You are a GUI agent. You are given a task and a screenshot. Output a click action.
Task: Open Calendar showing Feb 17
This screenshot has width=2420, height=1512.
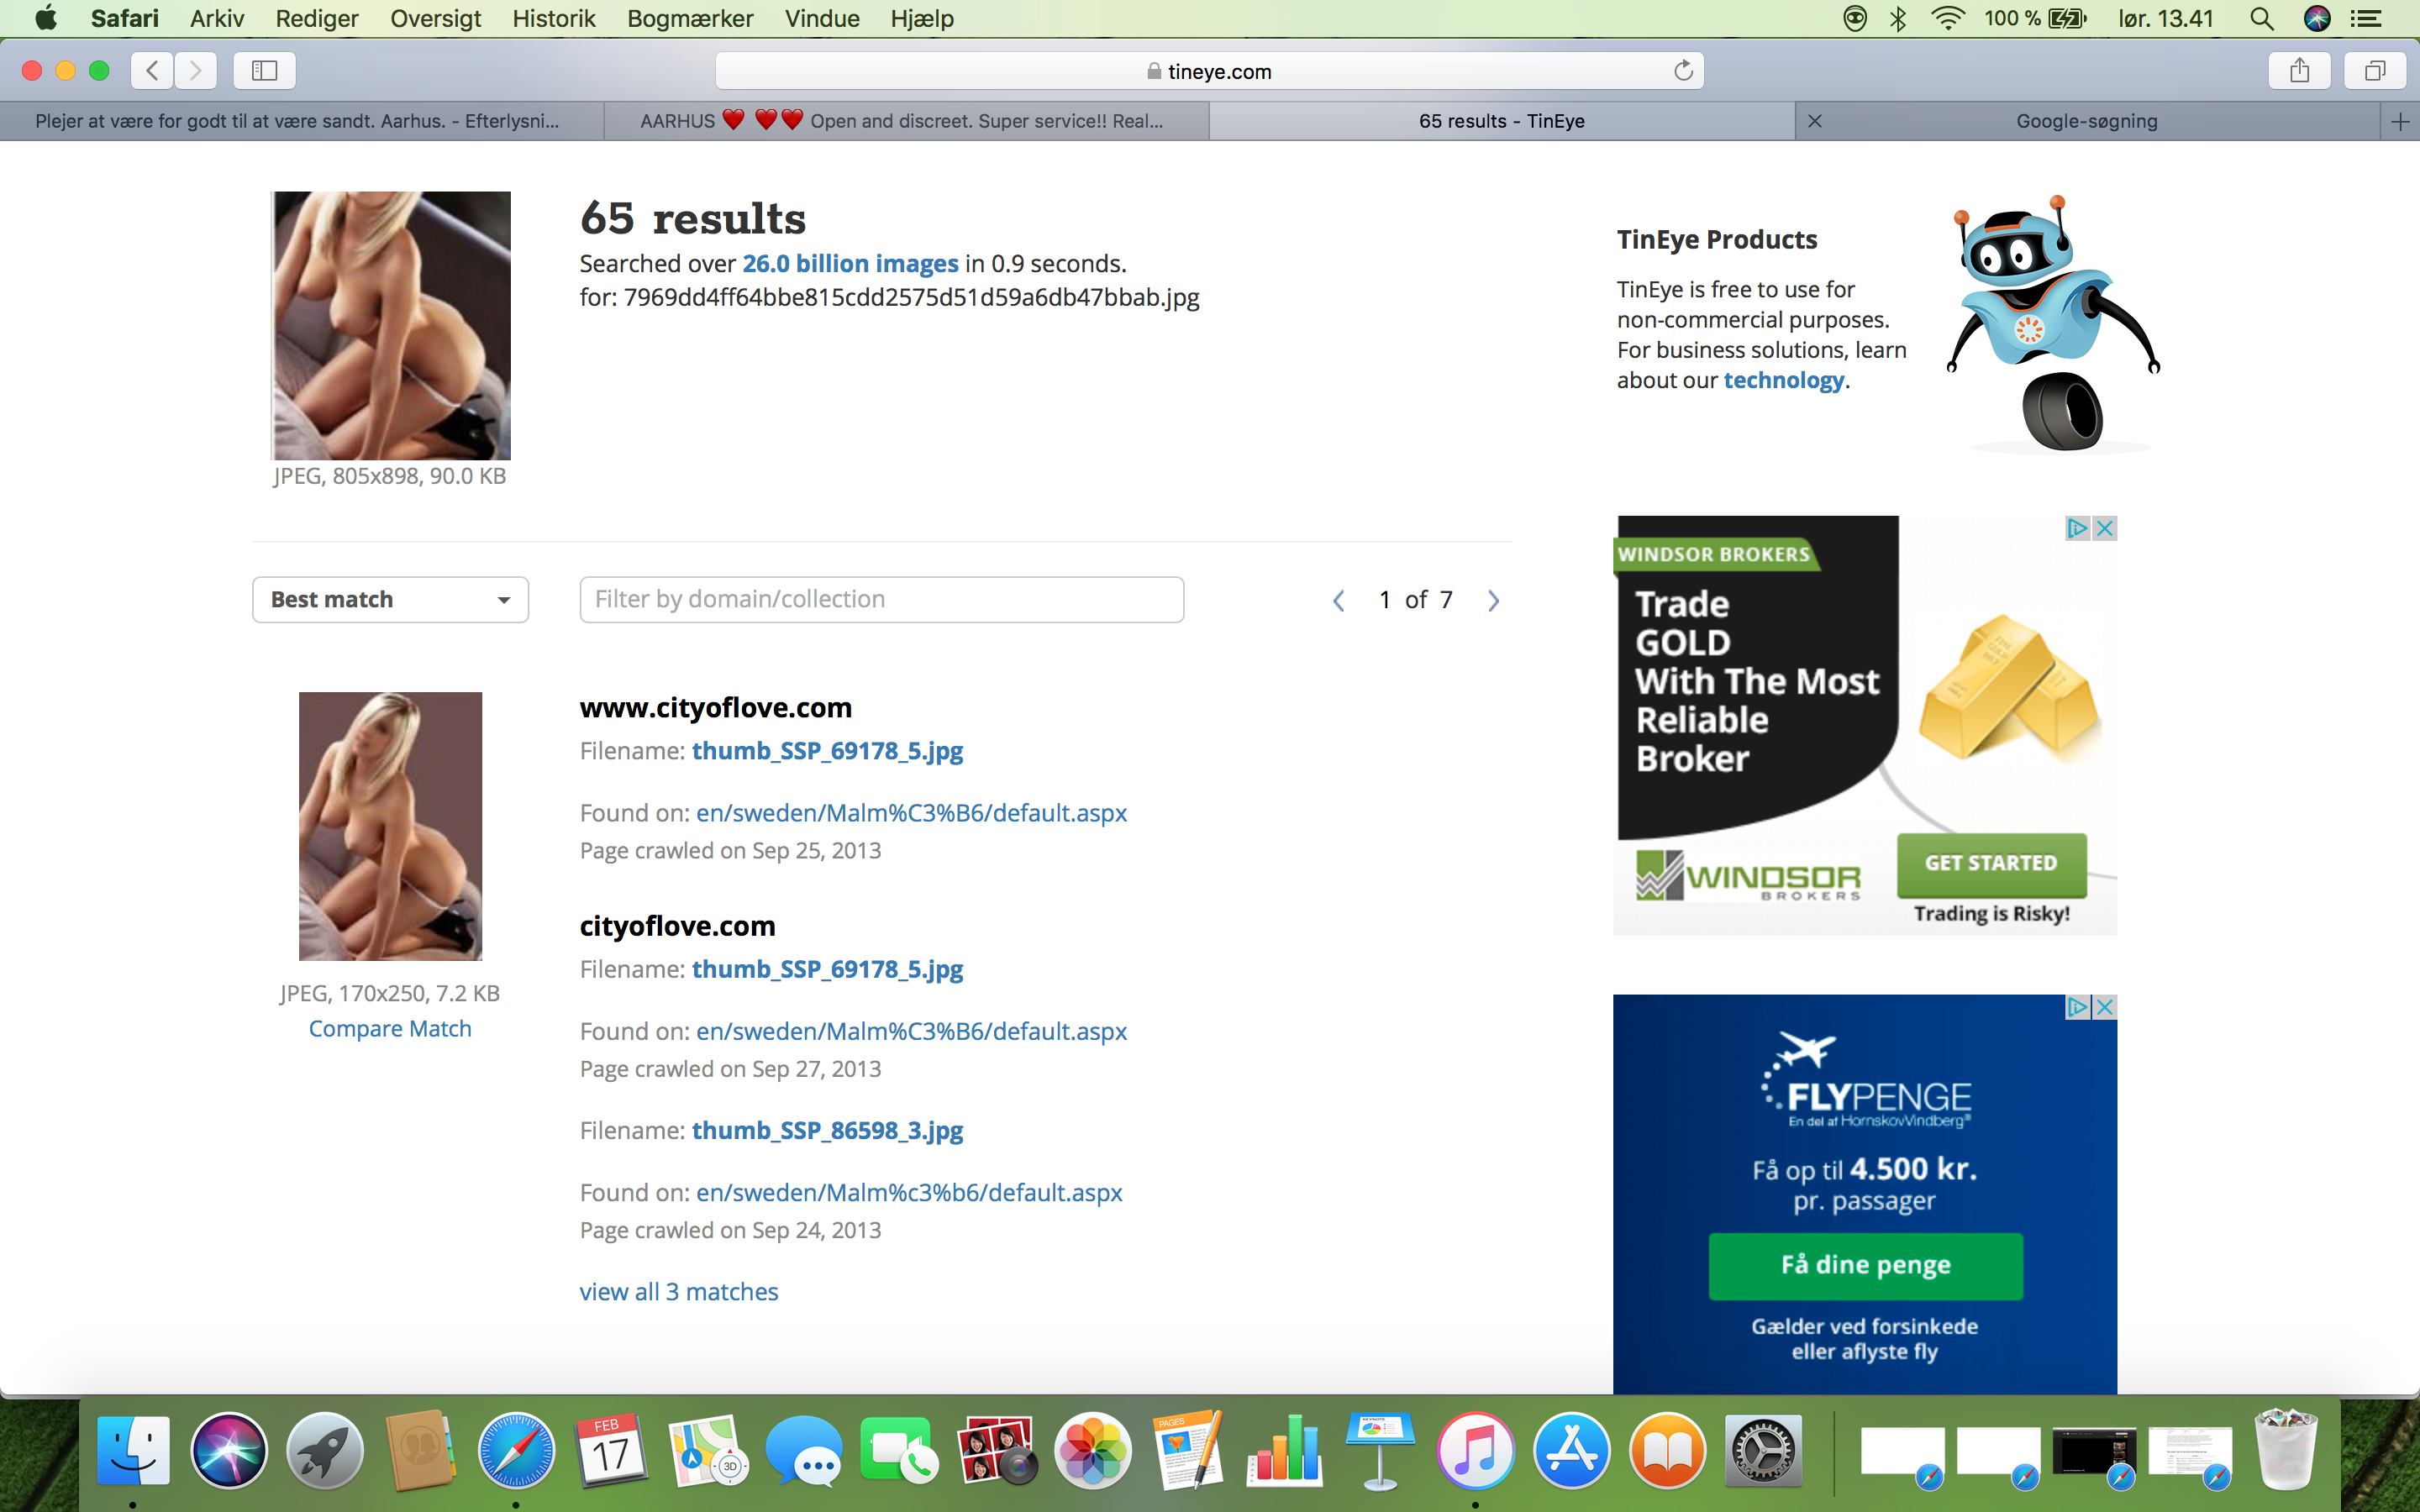(x=612, y=1450)
